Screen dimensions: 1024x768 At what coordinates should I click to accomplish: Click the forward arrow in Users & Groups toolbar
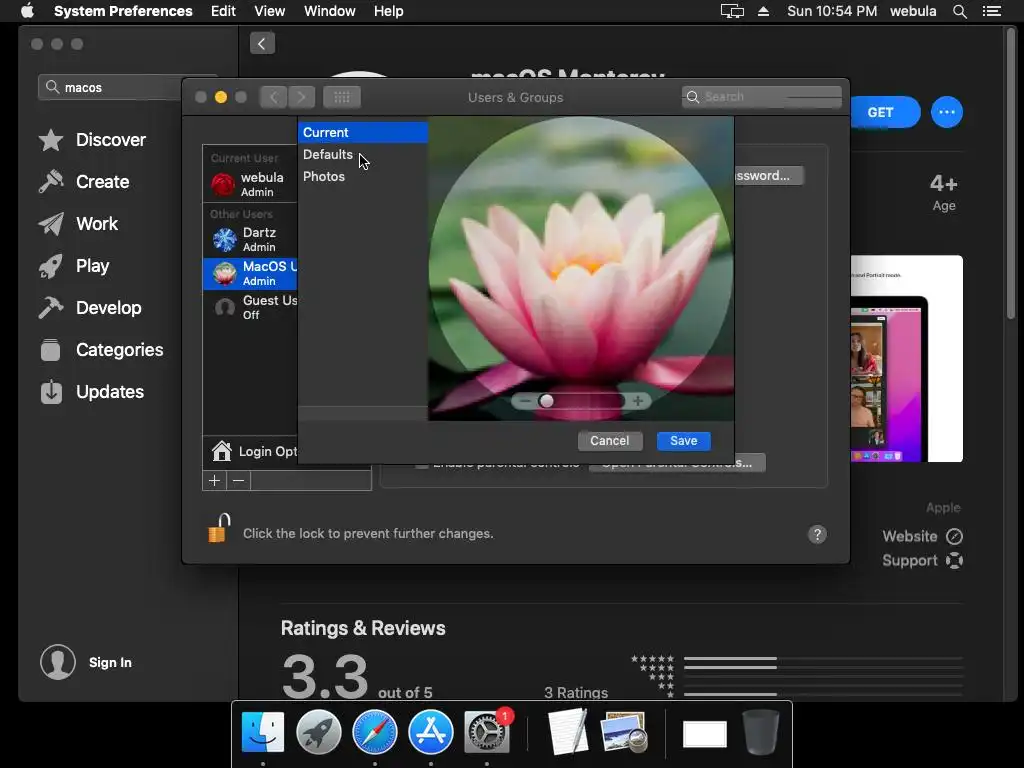click(x=301, y=97)
